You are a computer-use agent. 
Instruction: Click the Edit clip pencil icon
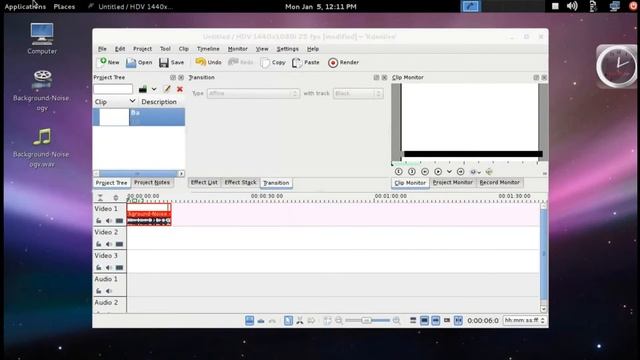[167, 89]
